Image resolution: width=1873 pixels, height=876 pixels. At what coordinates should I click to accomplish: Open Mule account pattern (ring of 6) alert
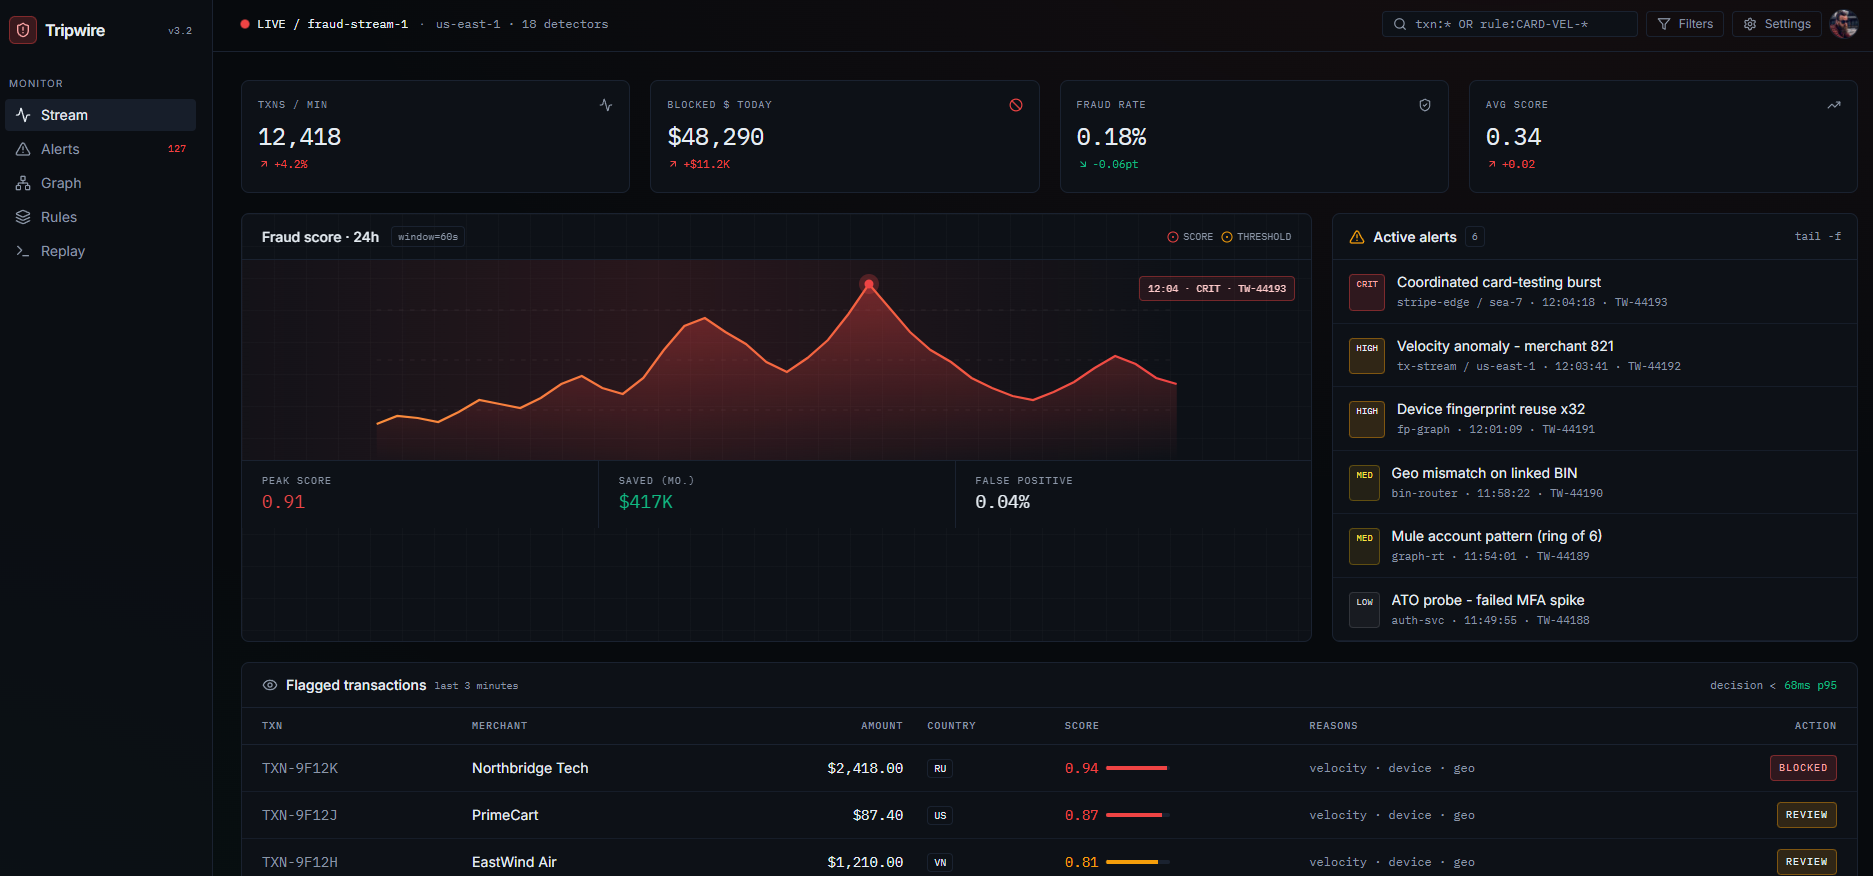click(1595, 545)
